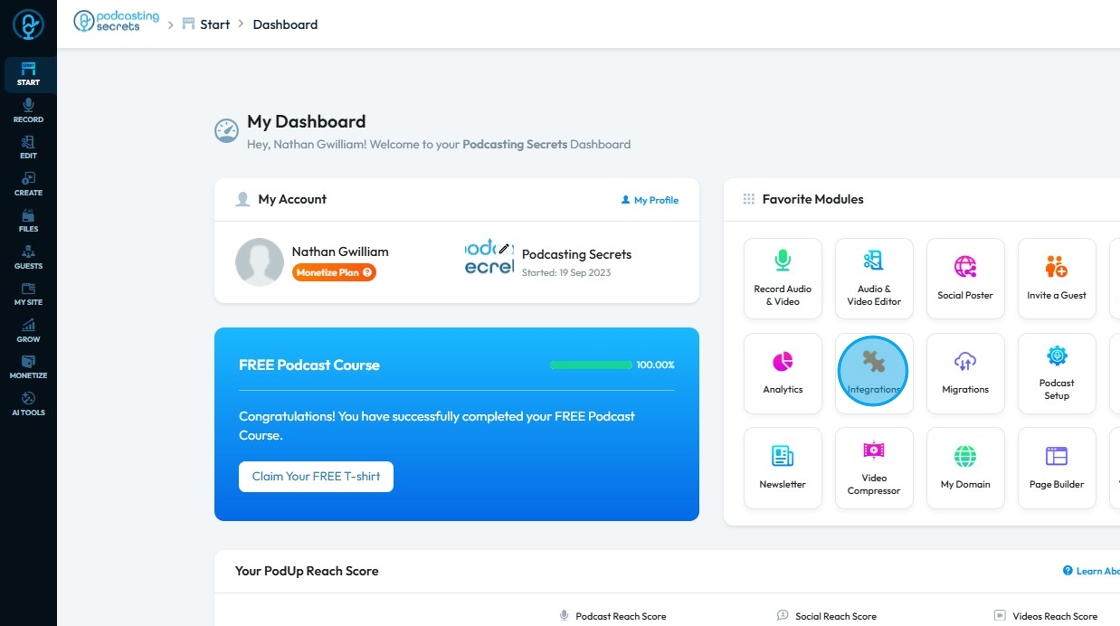Image resolution: width=1120 pixels, height=626 pixels.
Task: Click the Monetize Plan badge
Action: (334, 272)
